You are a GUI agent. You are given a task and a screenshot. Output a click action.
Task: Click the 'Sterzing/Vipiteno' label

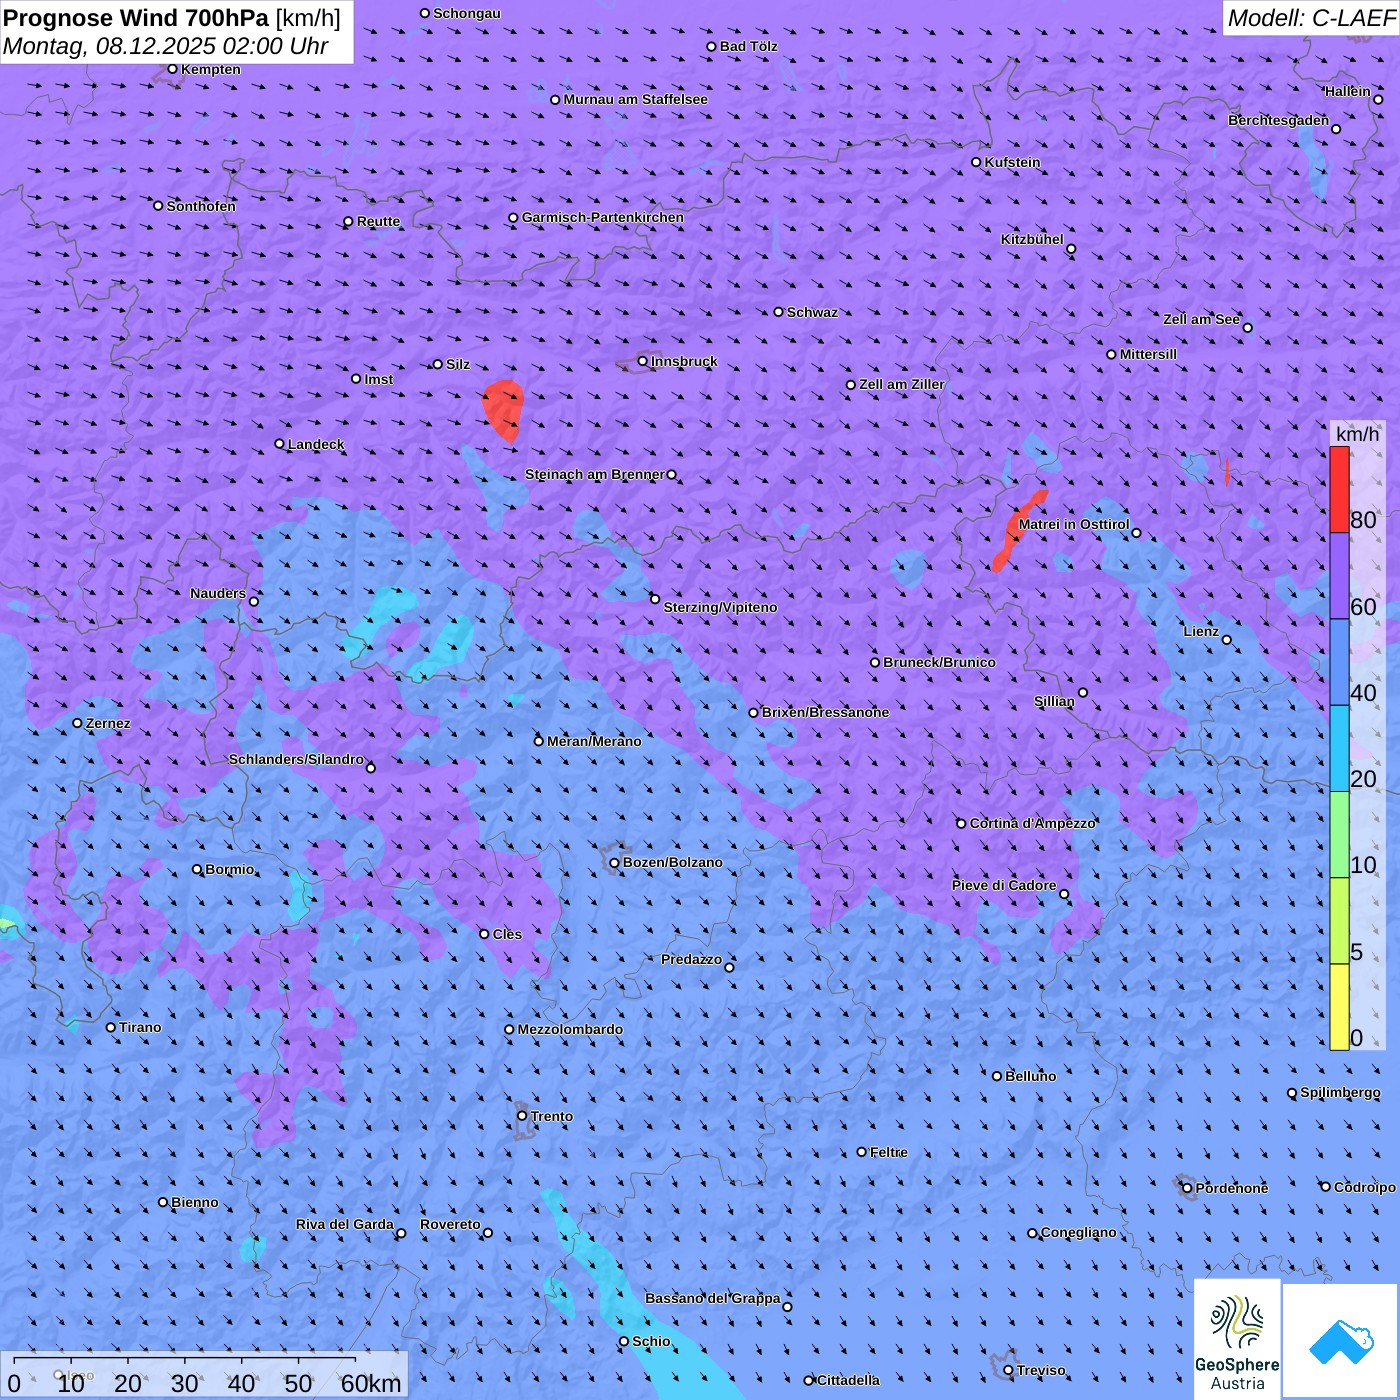(x=720, y=607)
